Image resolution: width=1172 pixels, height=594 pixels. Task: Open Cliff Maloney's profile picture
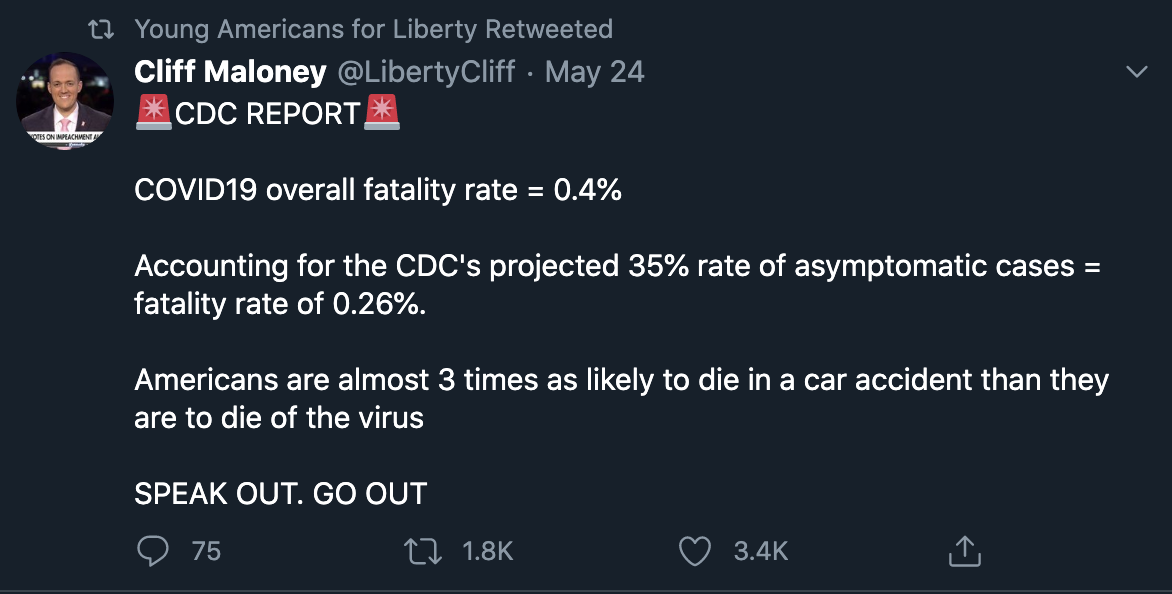pyautogui.click(x=65, y=100)
